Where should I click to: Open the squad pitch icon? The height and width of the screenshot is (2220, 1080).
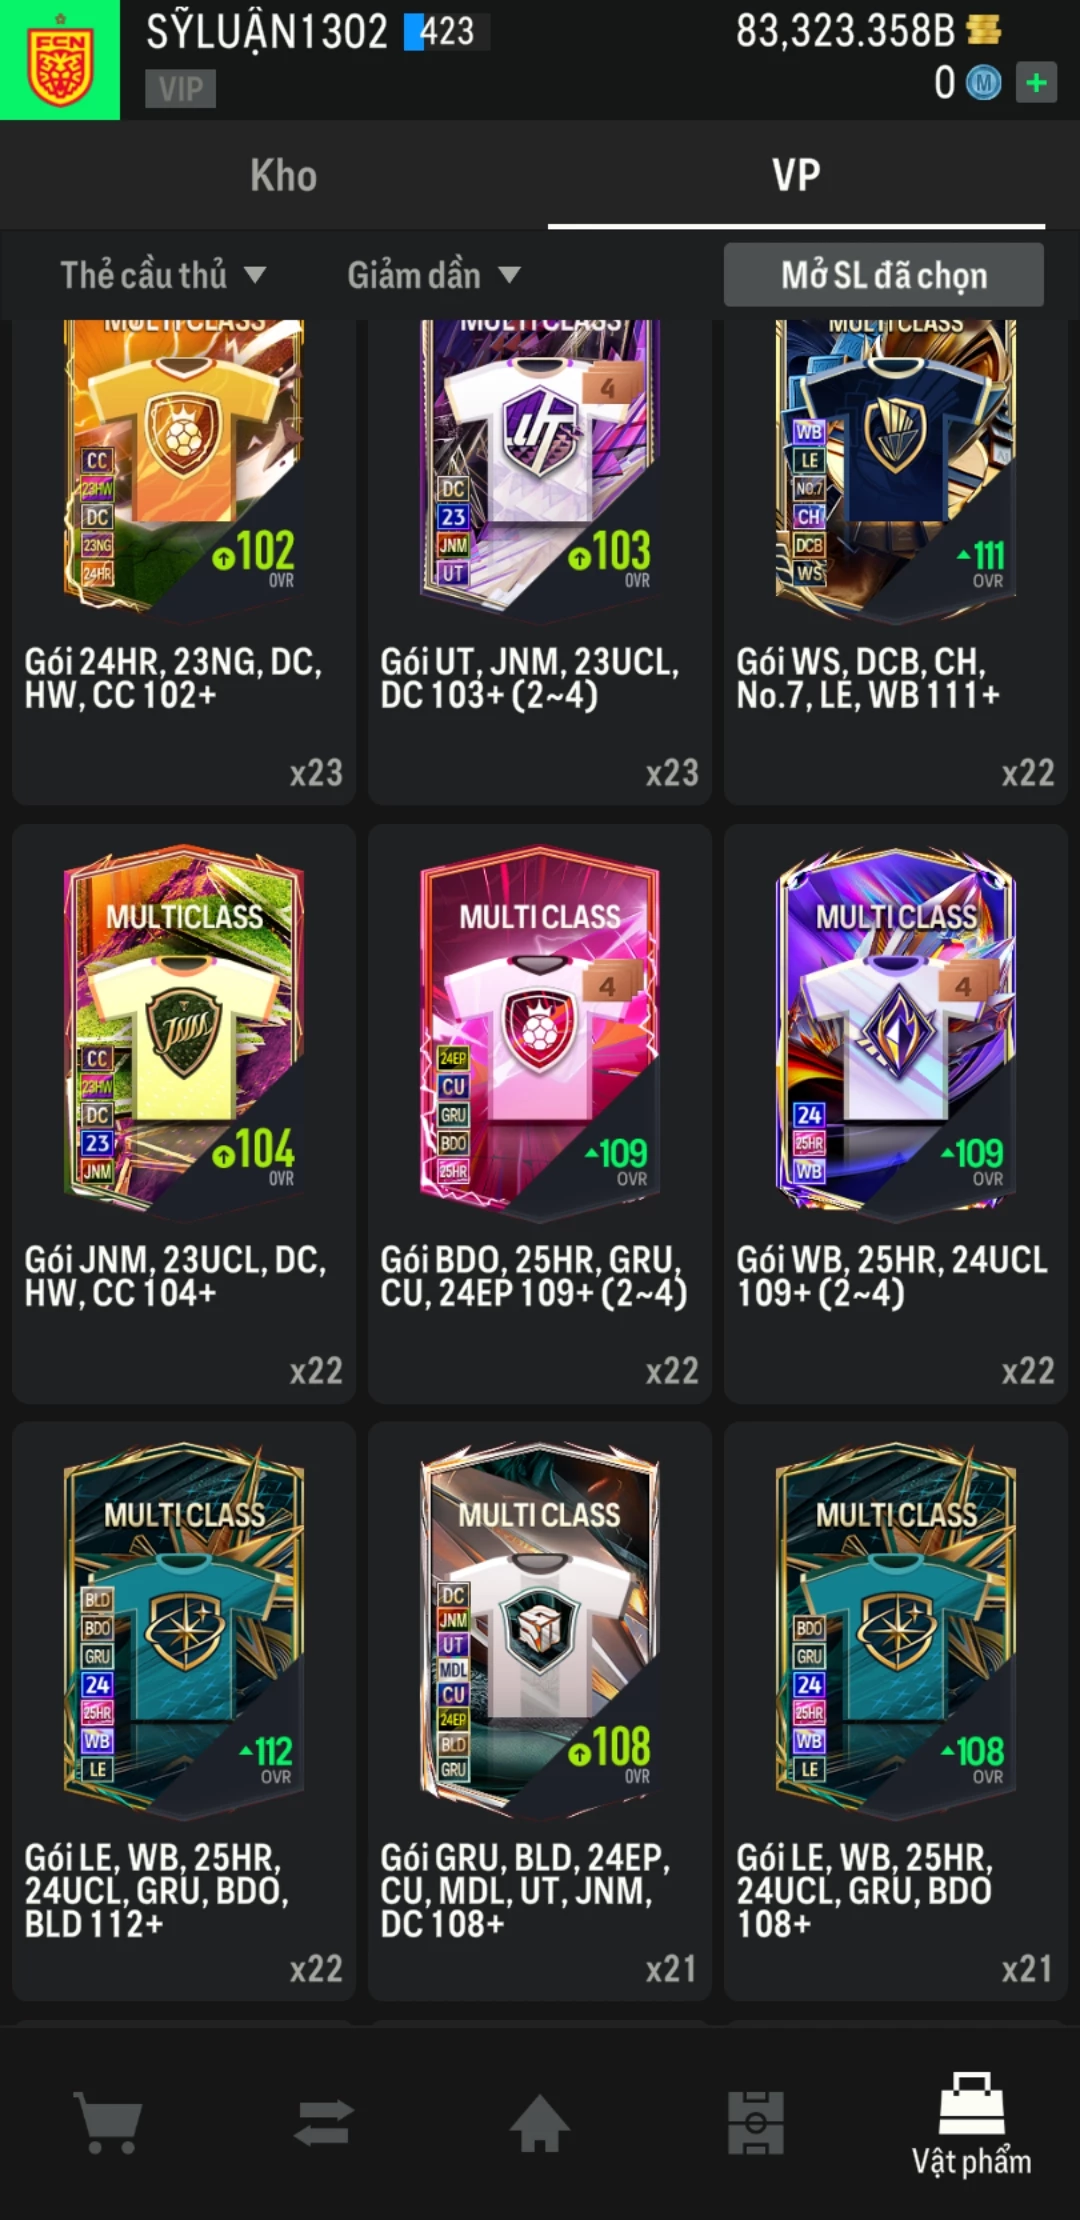coord(756,2122)
